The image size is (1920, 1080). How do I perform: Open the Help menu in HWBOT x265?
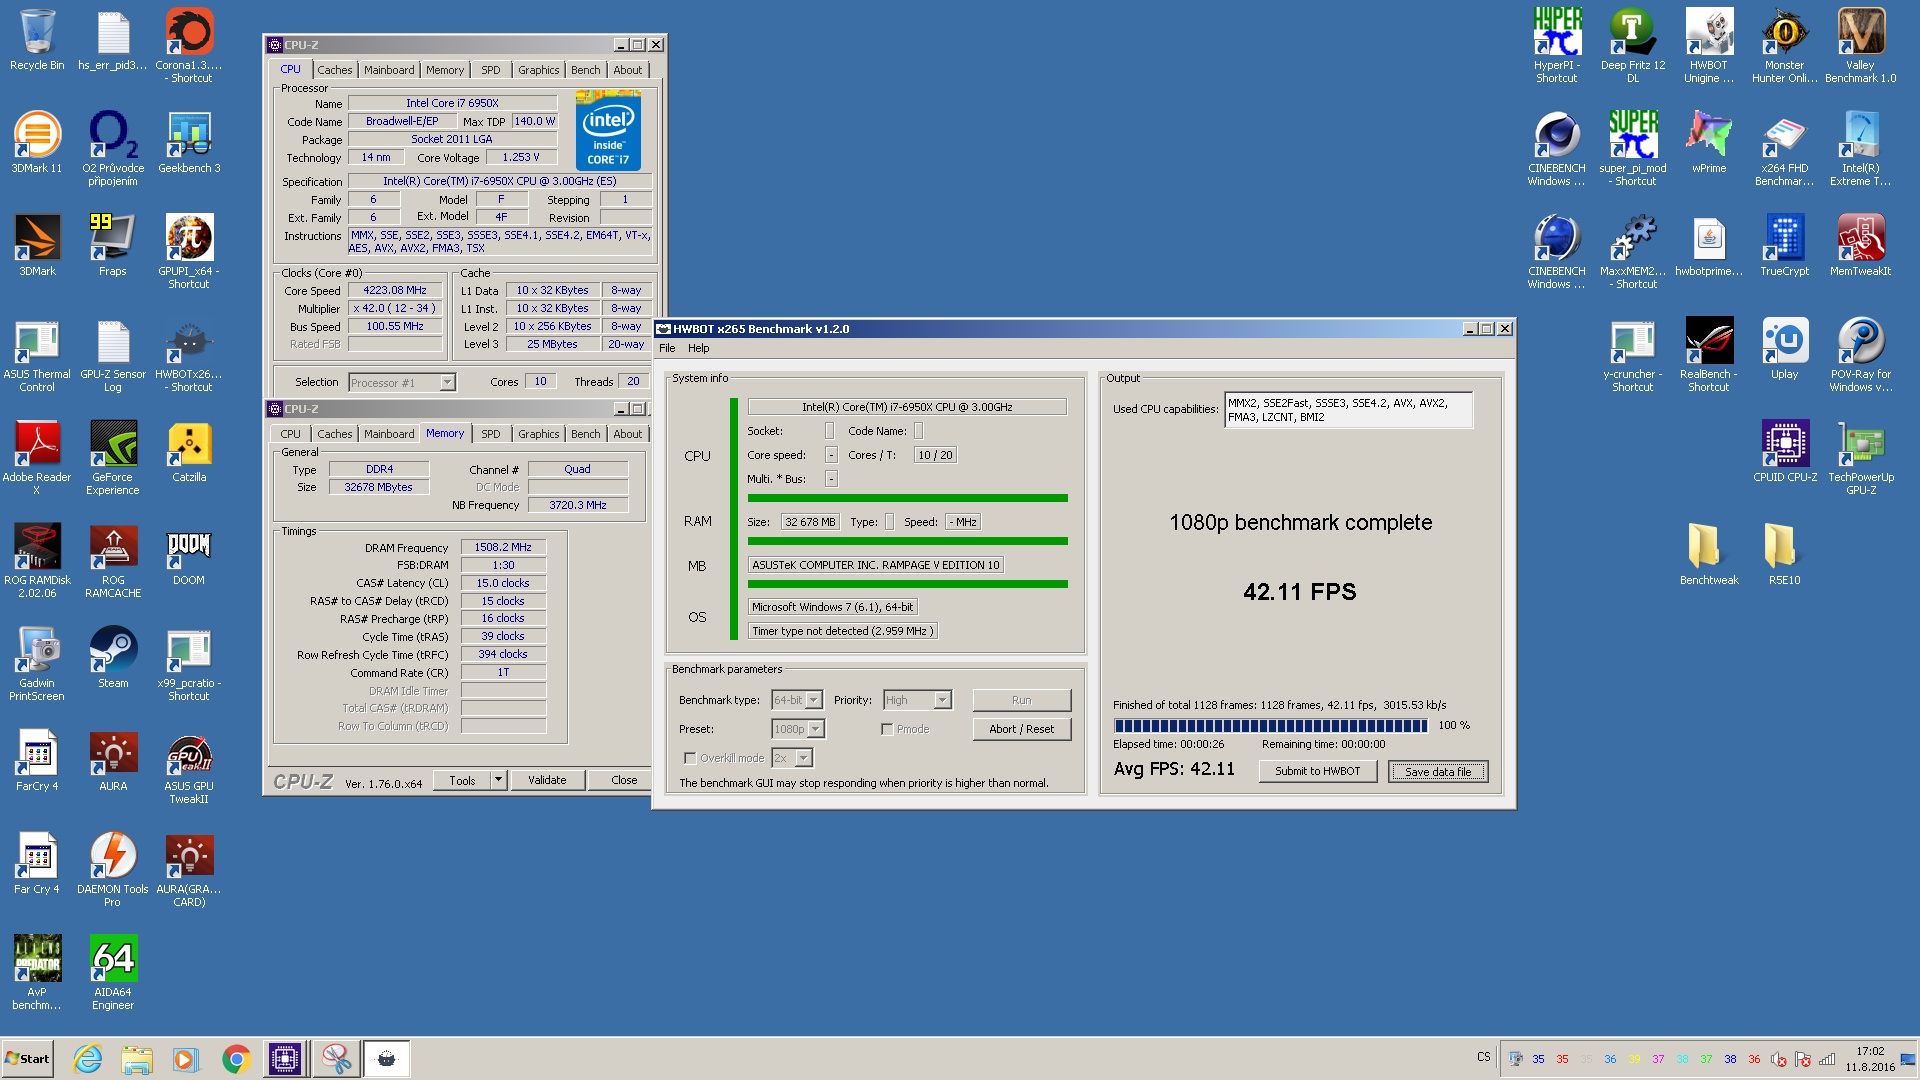[x=698, y=348]
